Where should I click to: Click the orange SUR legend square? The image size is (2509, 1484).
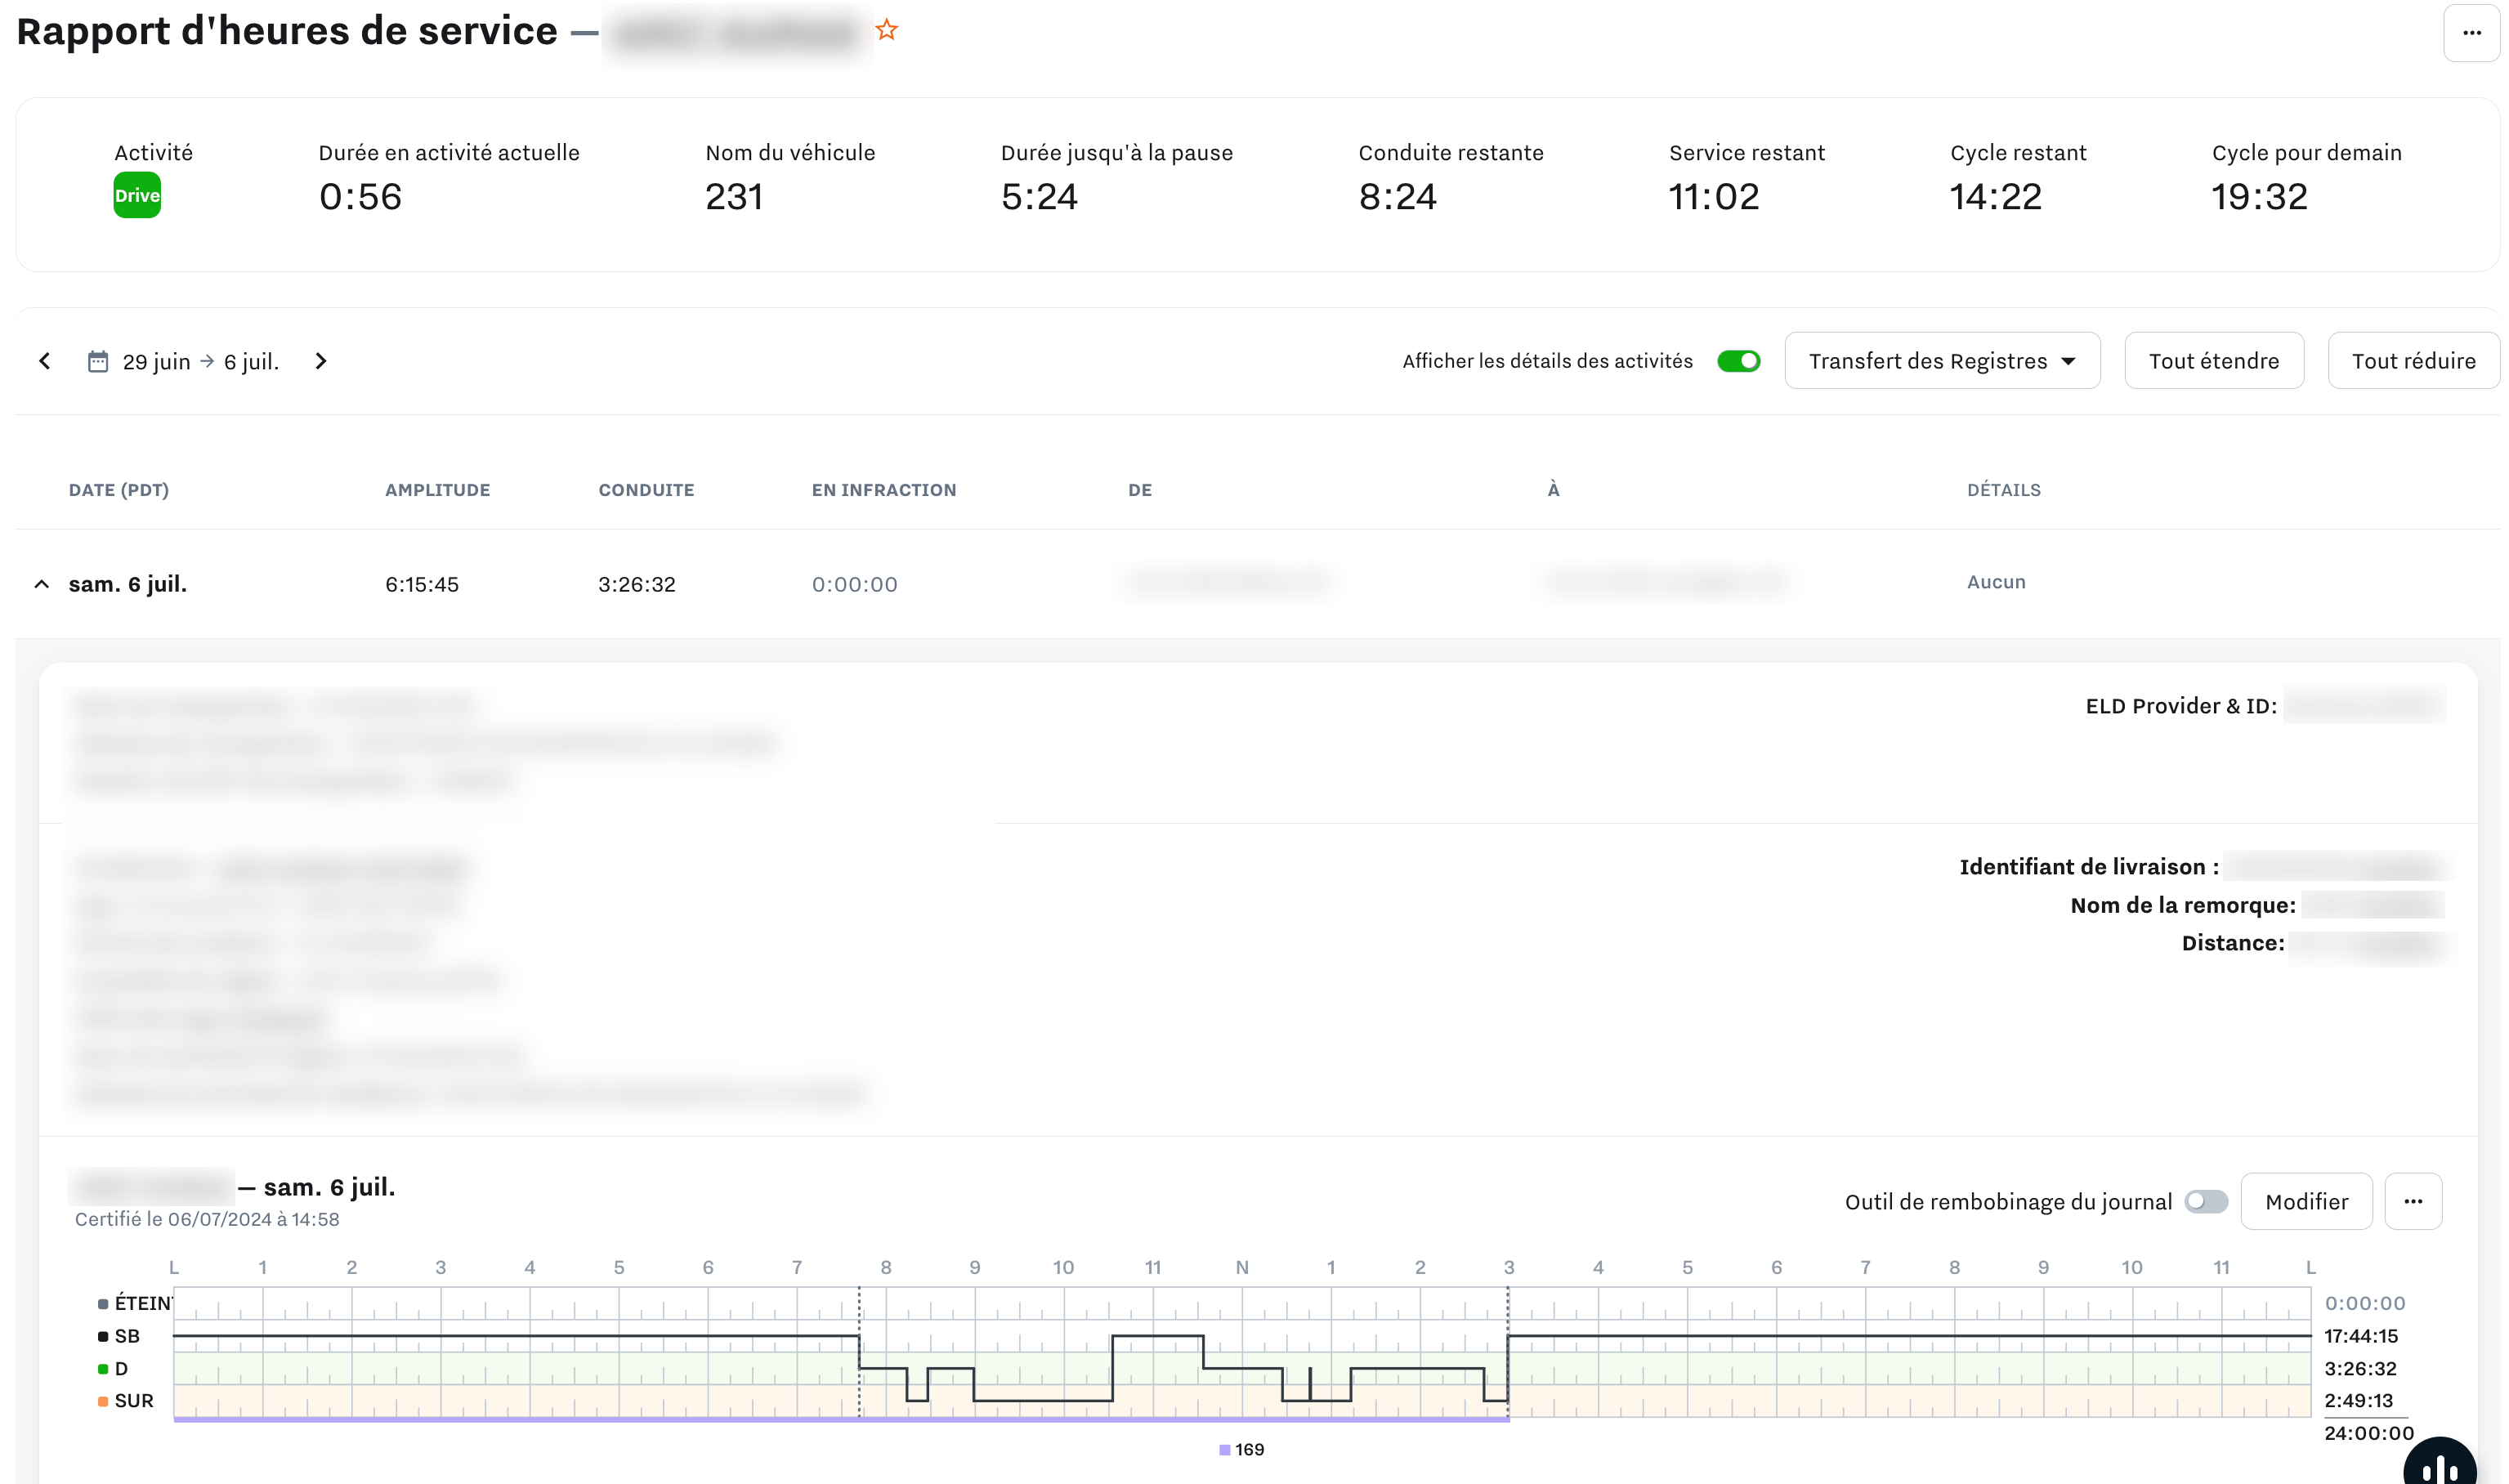pyautogui.click(x=103, y=1401)
